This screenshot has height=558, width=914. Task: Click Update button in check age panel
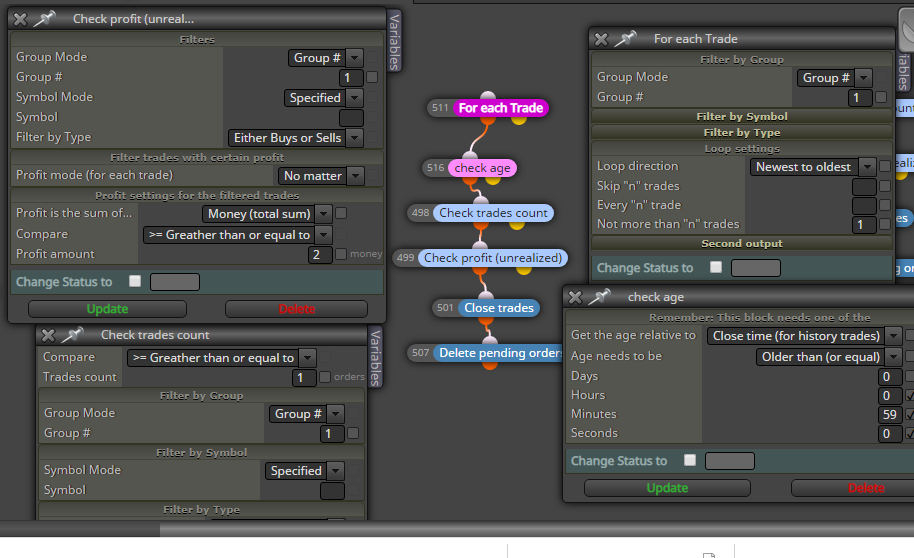click(667, 488)
